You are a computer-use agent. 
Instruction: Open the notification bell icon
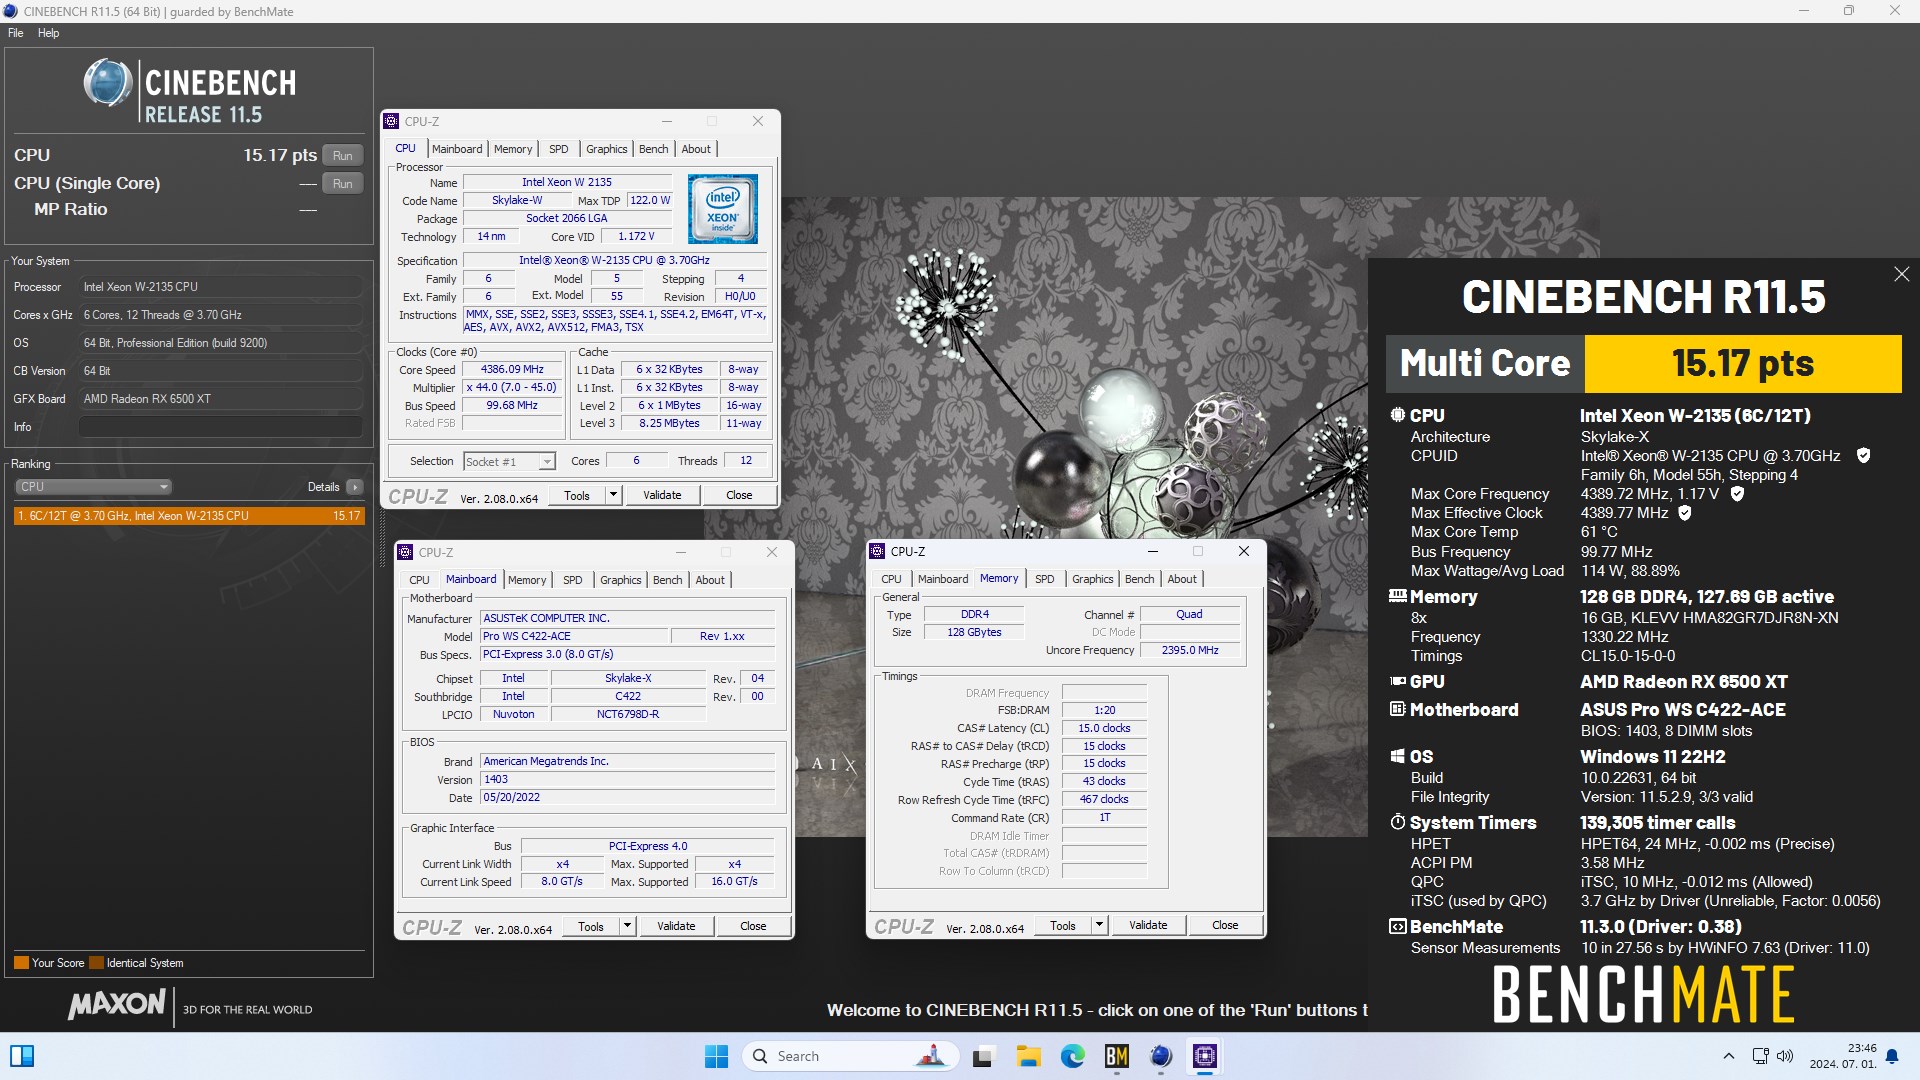[x=1891, y=1056]
